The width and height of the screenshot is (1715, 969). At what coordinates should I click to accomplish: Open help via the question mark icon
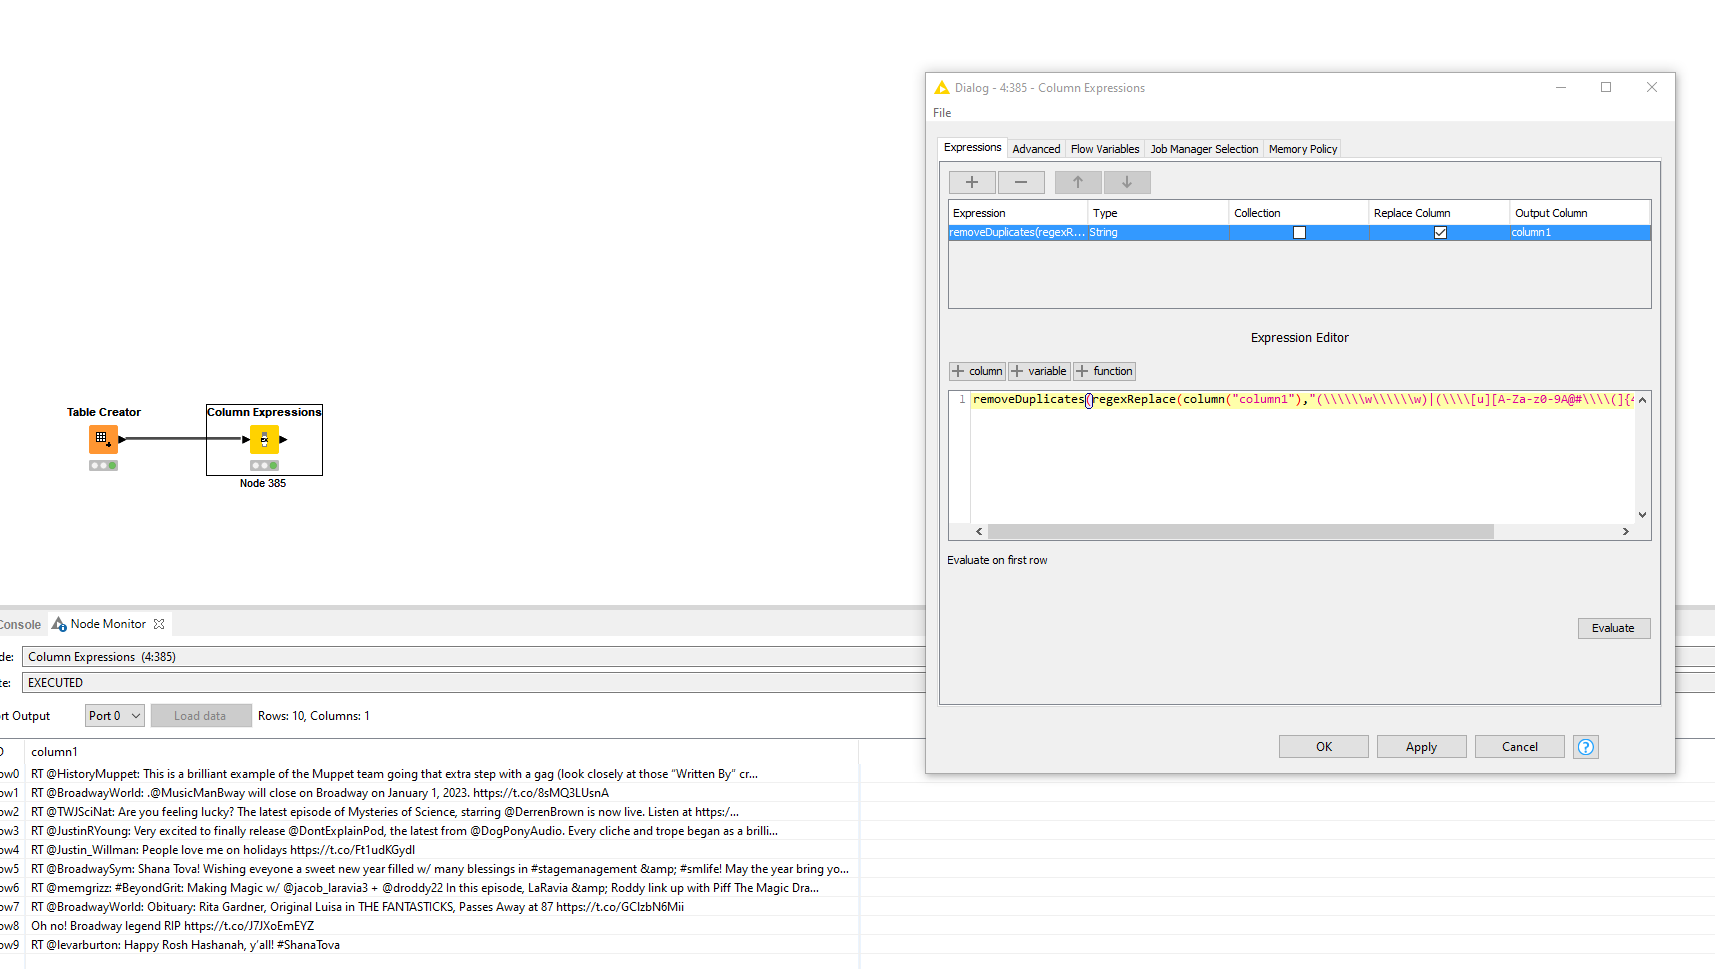click(1584, 746)
